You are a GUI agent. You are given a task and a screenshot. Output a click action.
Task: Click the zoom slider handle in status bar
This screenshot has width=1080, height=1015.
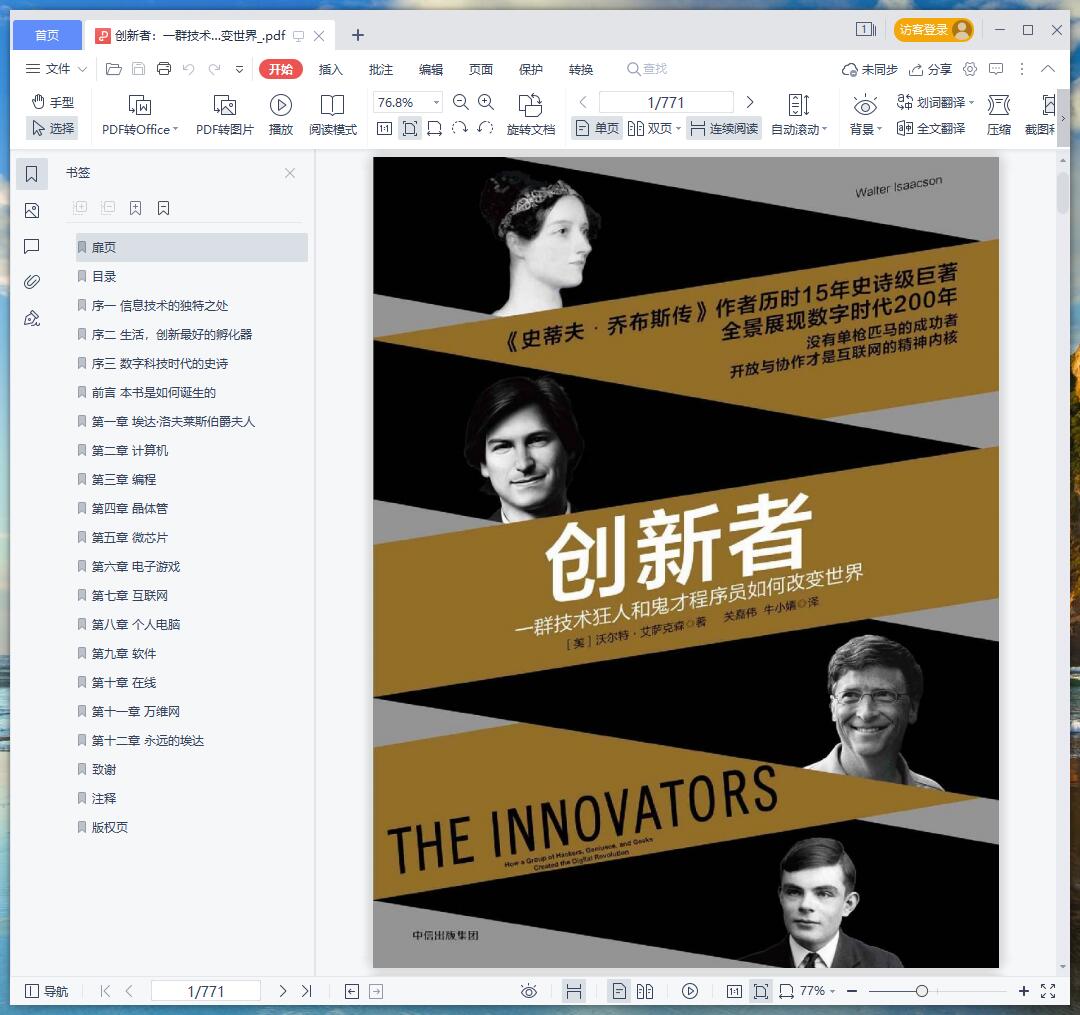coord(922,991)
